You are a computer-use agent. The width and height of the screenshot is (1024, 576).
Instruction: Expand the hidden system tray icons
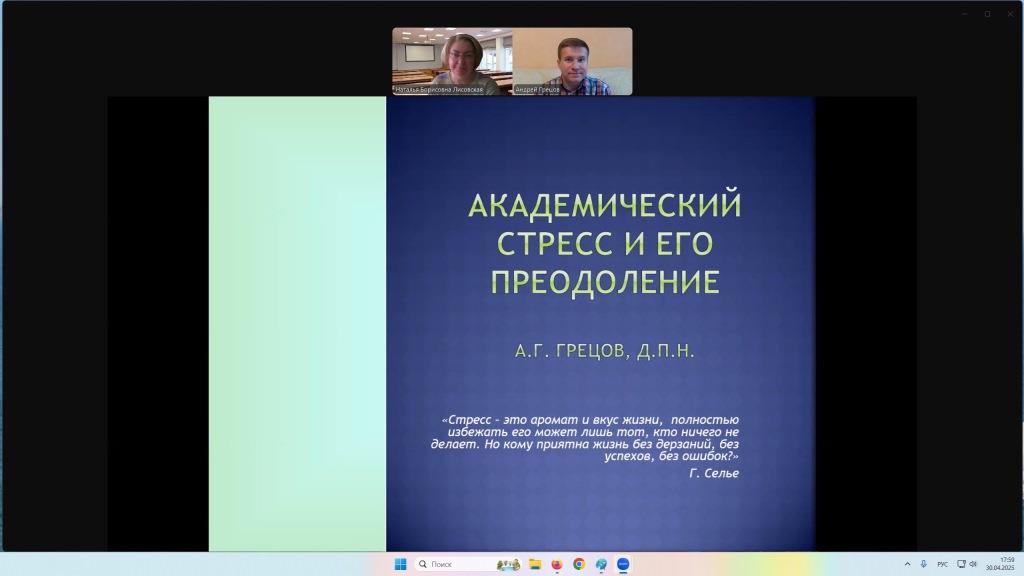pyautogui.click(x=907, y=564)
